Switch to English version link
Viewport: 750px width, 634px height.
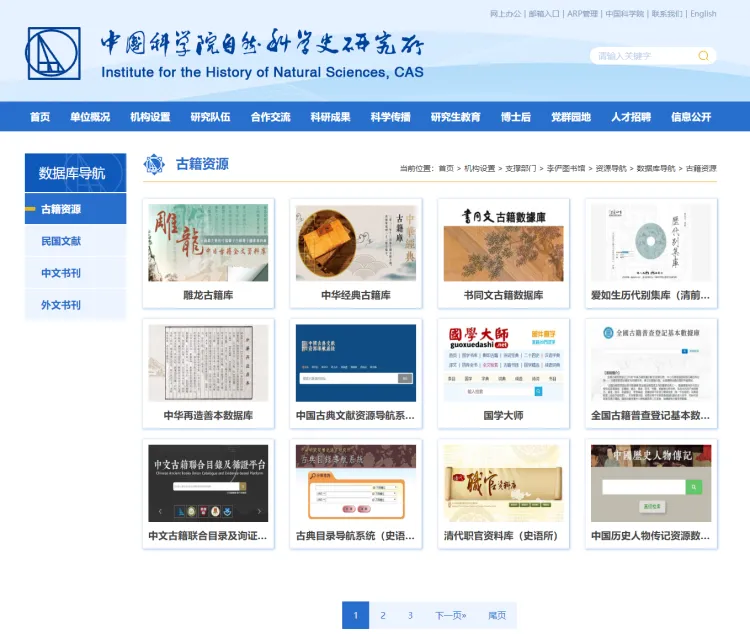[x=703, y=14]
